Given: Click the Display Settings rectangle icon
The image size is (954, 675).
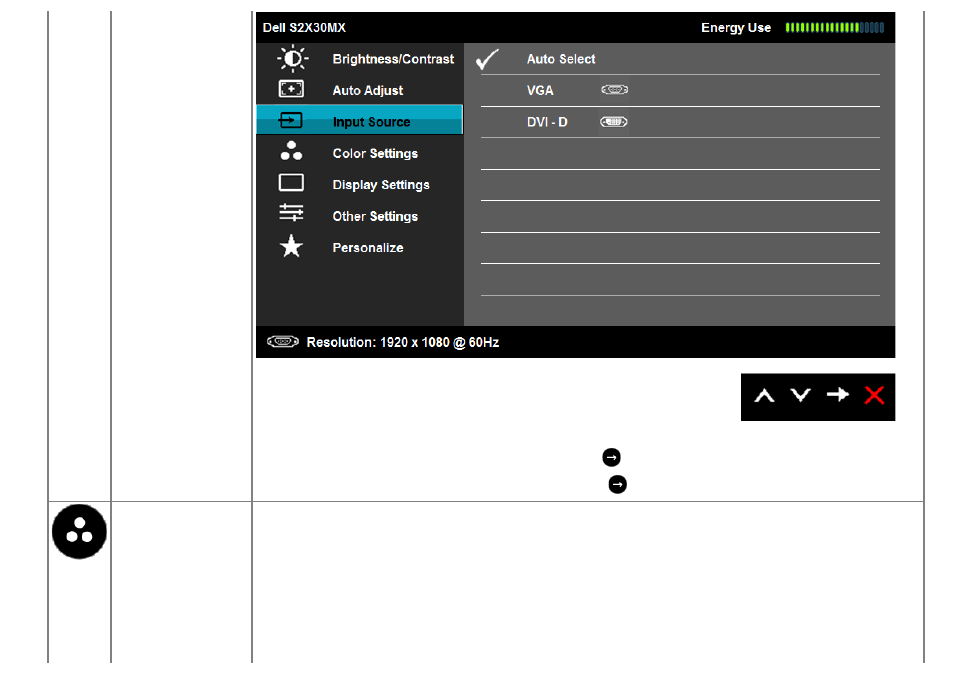Looking at the screenshot, I should (291, 183).
